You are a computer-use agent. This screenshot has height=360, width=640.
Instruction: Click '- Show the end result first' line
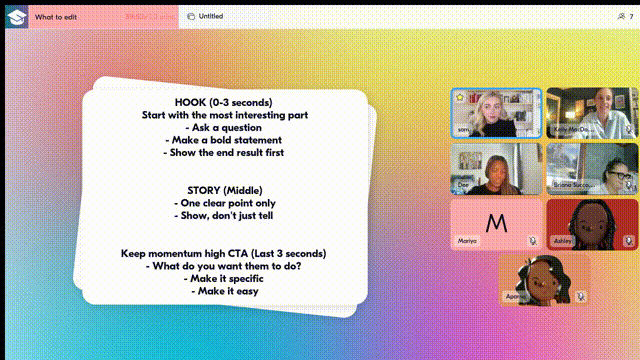click(224, 153)
